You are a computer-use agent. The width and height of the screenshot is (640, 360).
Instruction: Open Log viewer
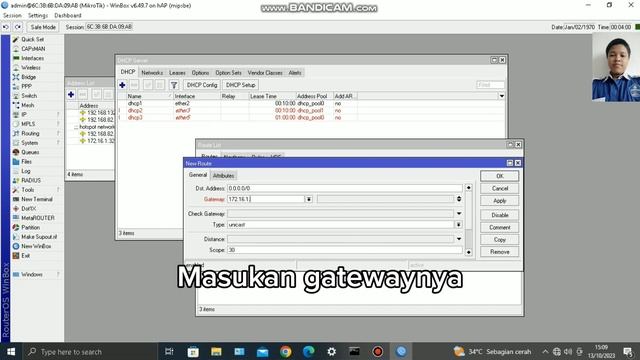point(26,171)
